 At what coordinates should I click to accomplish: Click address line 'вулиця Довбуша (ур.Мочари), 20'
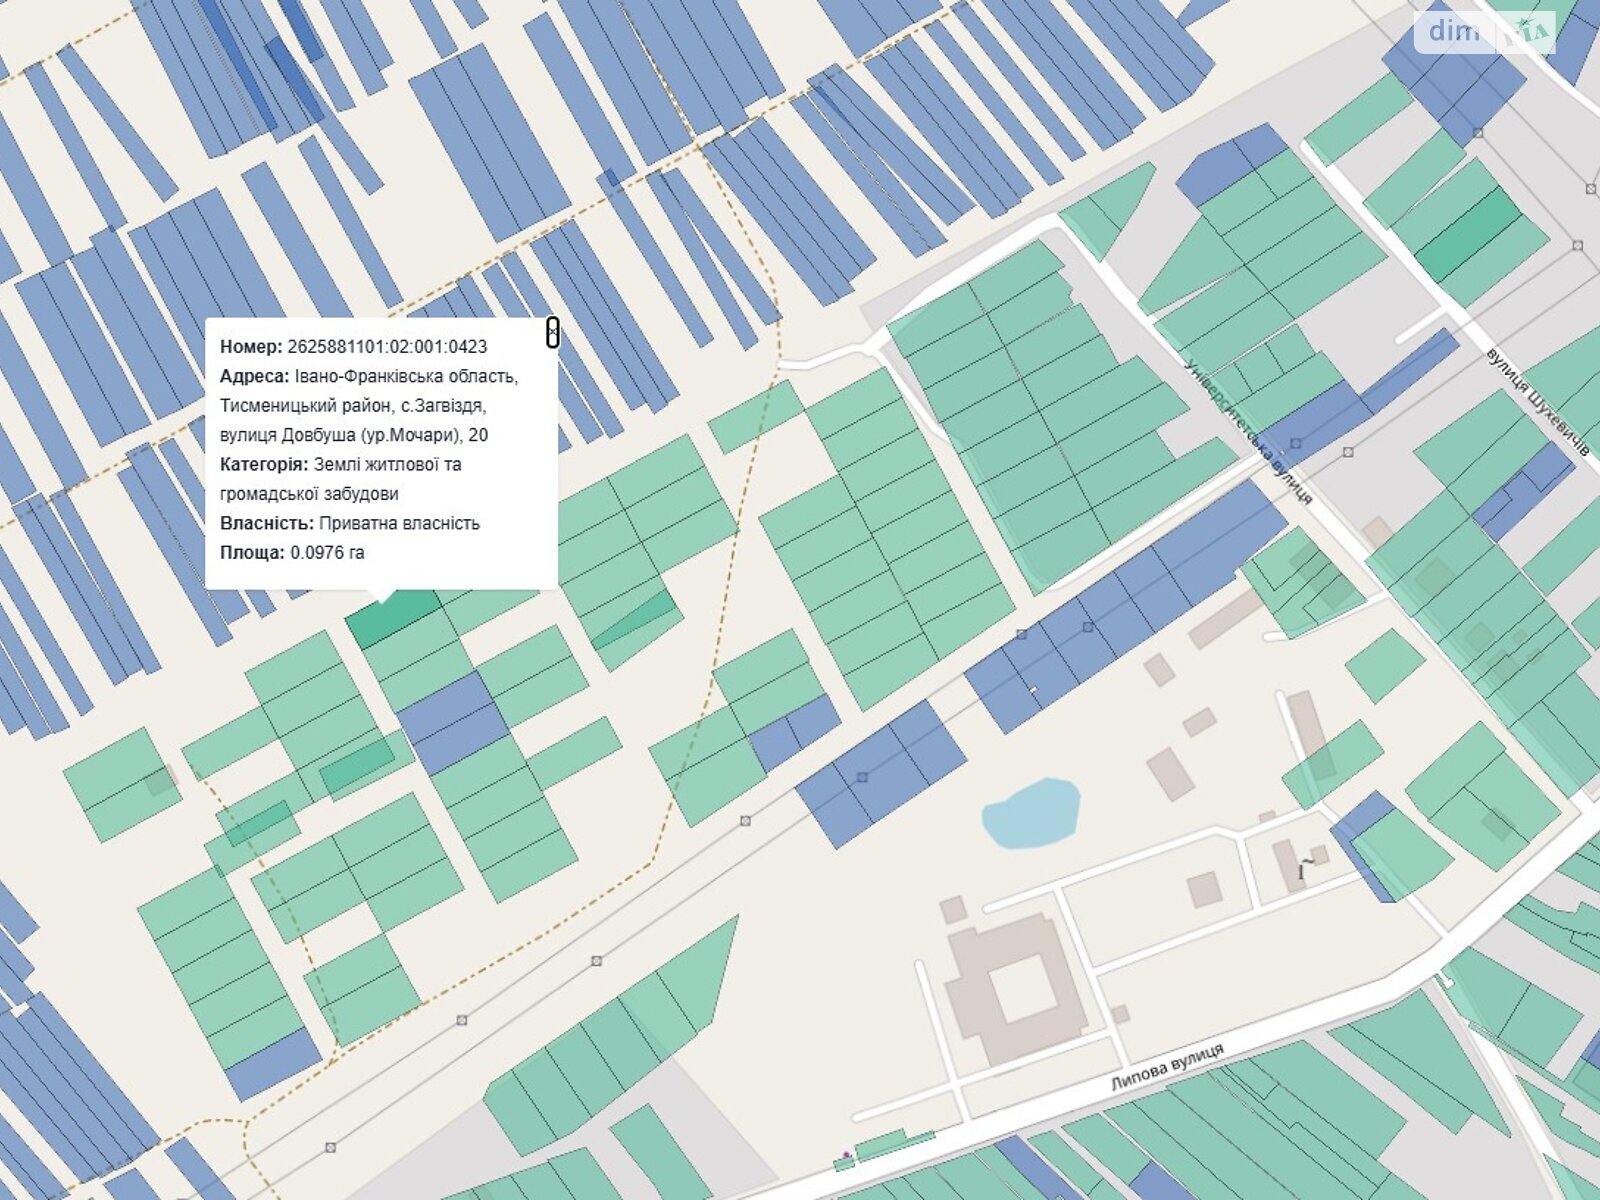point(354,435)
